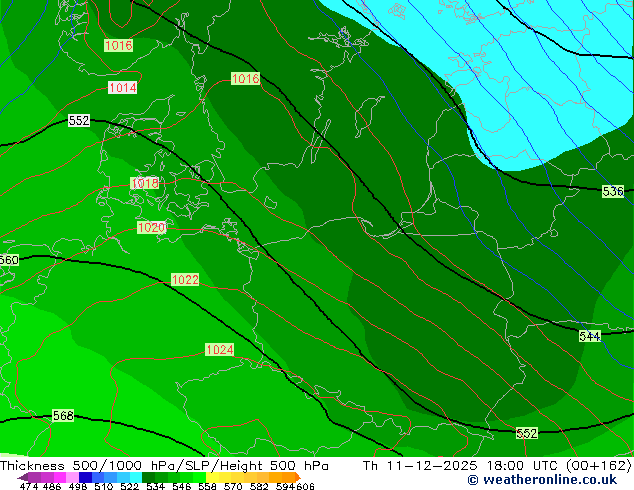Select the 536 height contour label
Image resolution: width=634 pixels, height=490 pixels.
(613, 191)
